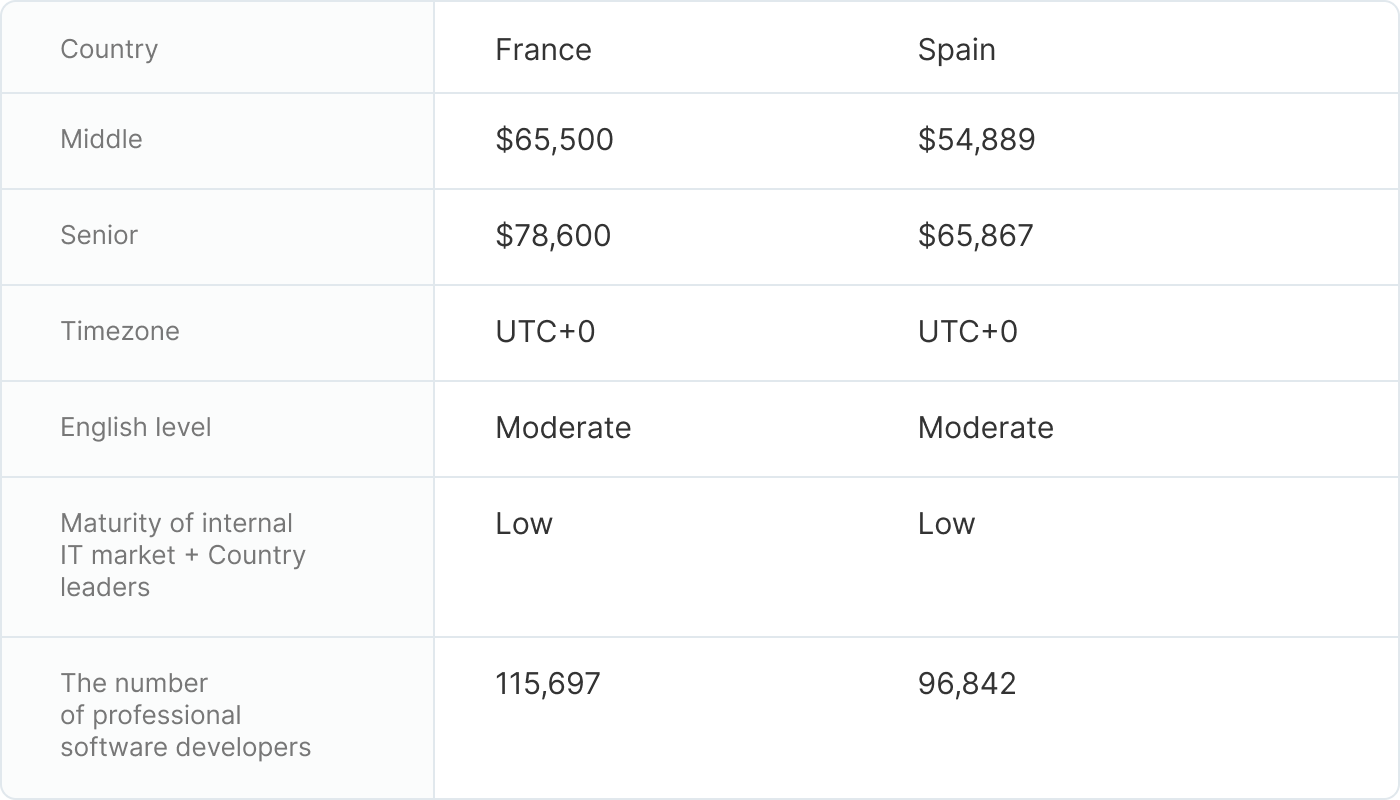Click France's developer count 115,697

[548, 684]
